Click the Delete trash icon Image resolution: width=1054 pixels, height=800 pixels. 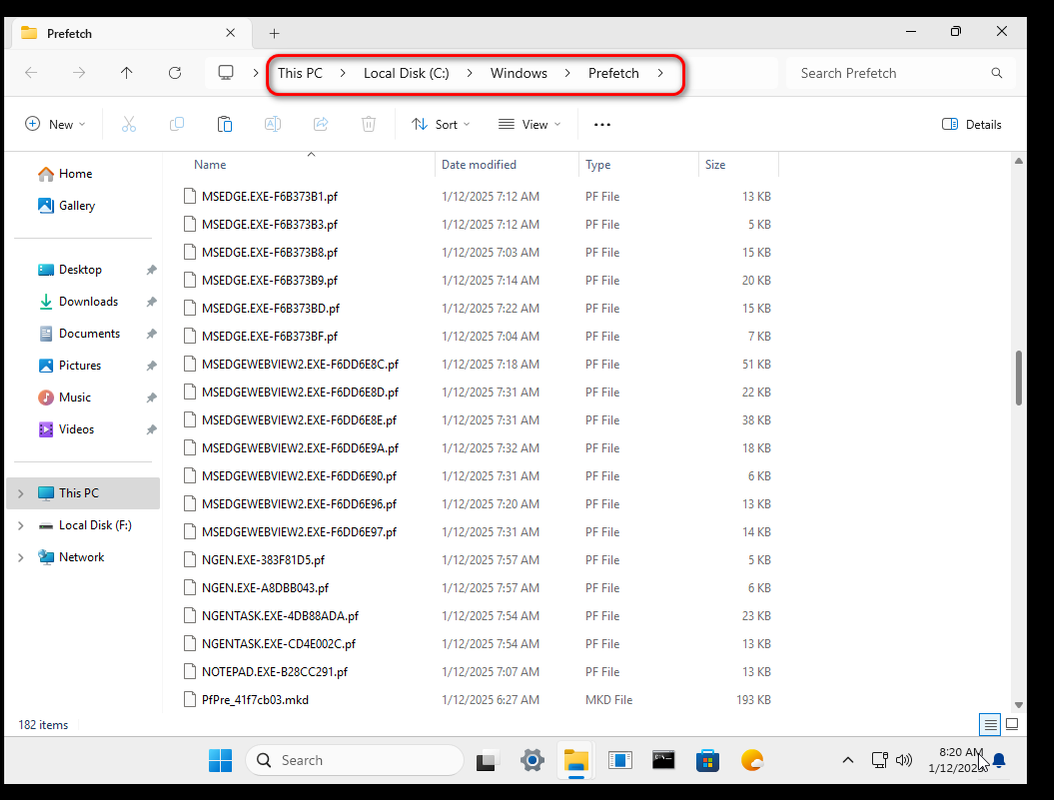368,124
